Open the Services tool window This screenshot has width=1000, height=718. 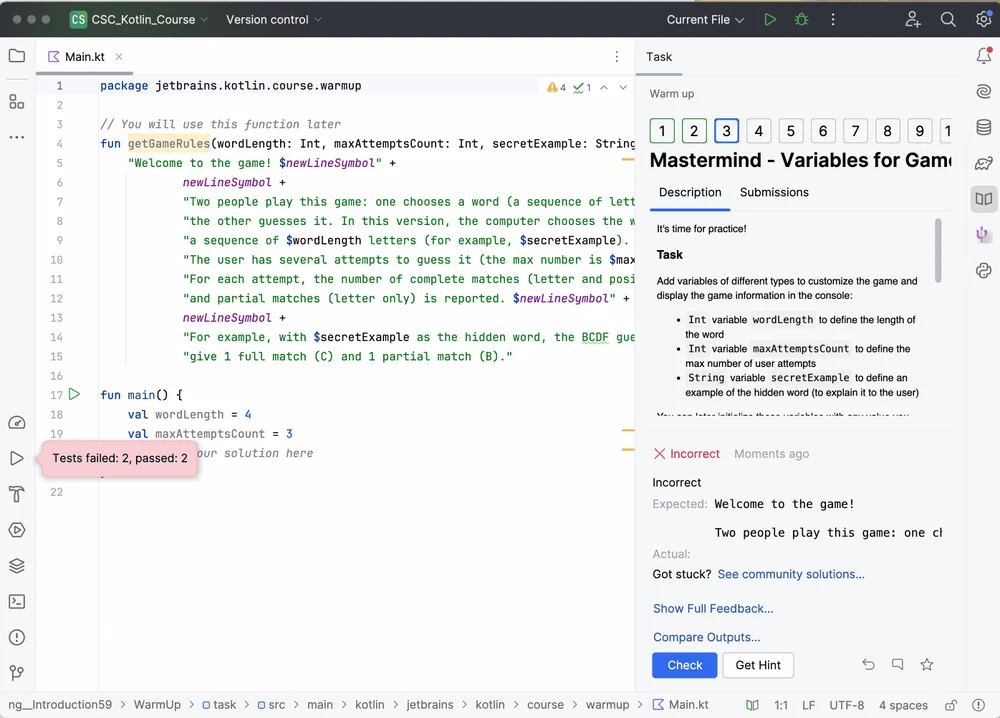coord(17,530)
